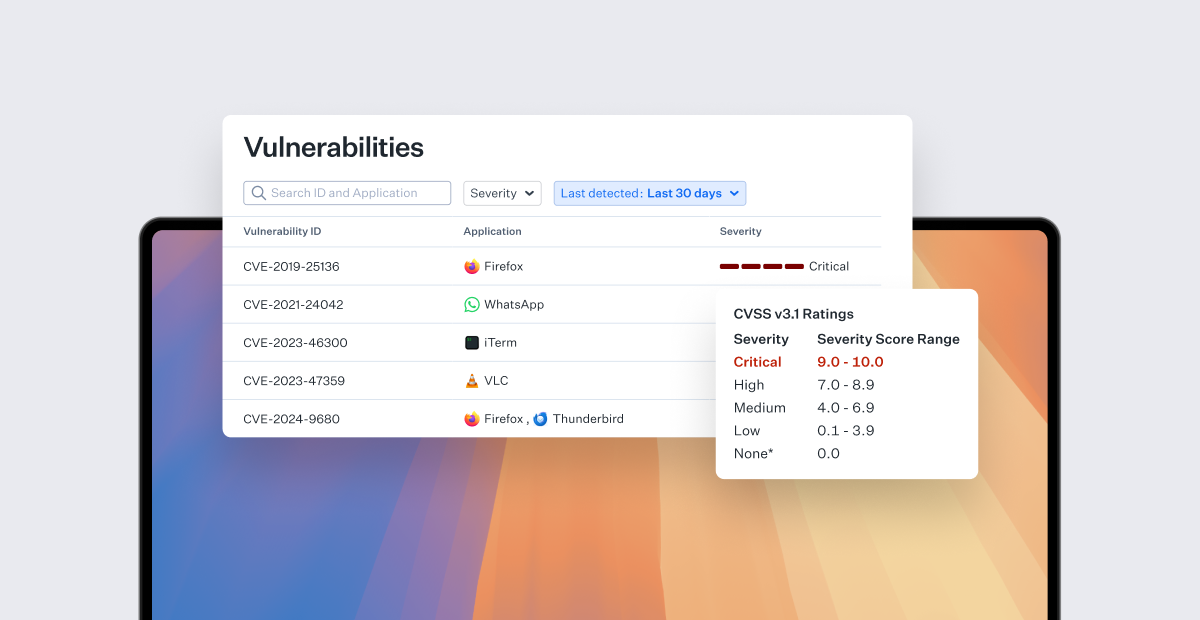Select the WhatsApp icon next to CVE-2021-24042

[x=471, y=304]
